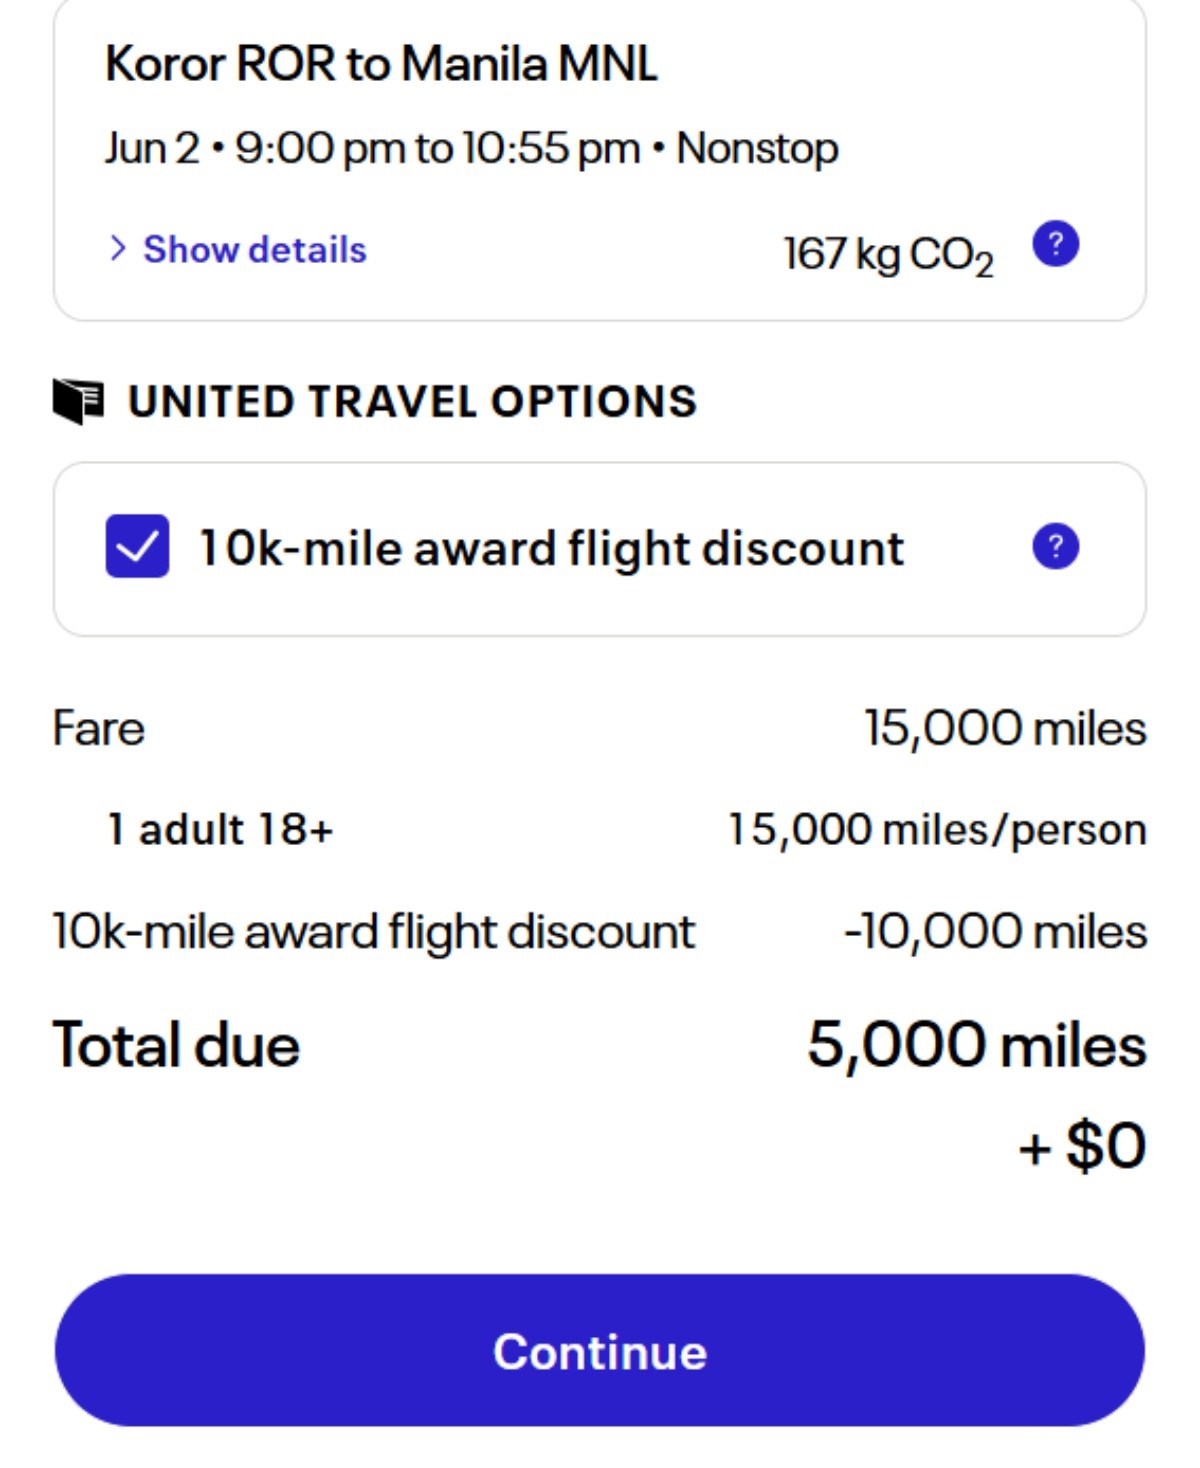Select the Koror ROR to Manila MNL heading
Image resolution: width=1200 pixels, height=1468 pixels.
pyautogui.click(x=381, y=64)
